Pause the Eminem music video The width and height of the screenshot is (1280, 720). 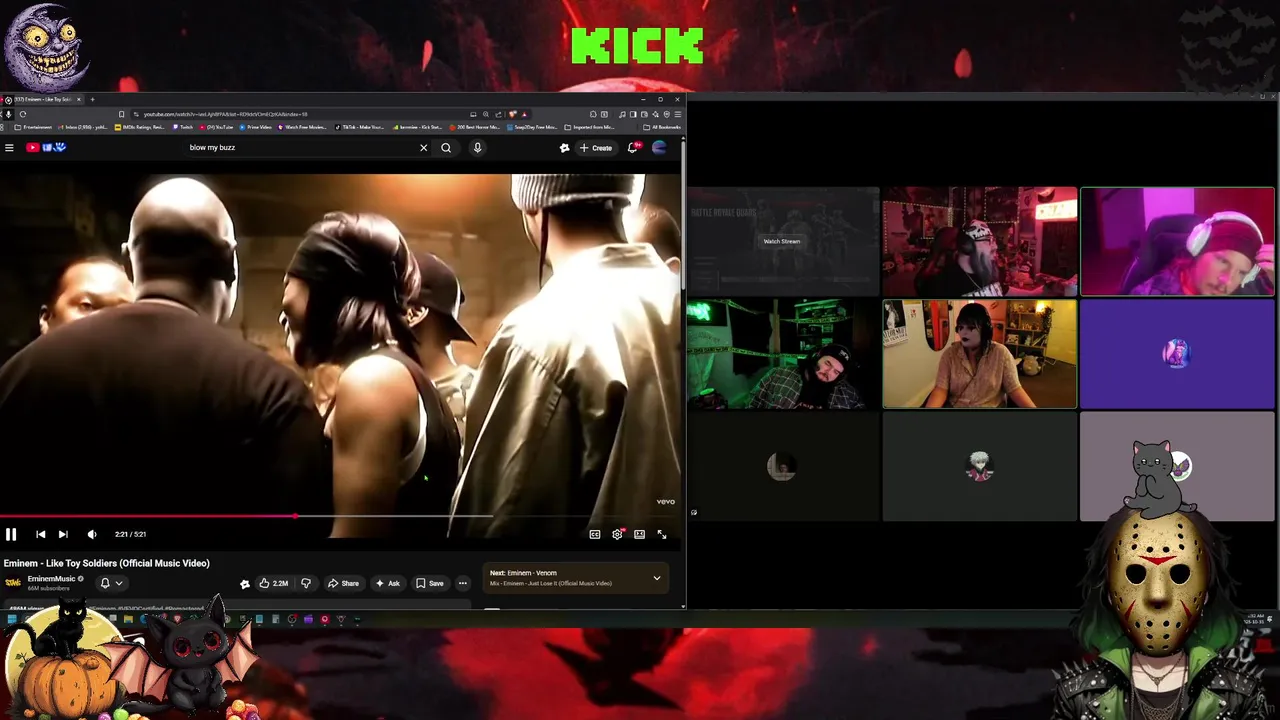(x=11, y=534)
